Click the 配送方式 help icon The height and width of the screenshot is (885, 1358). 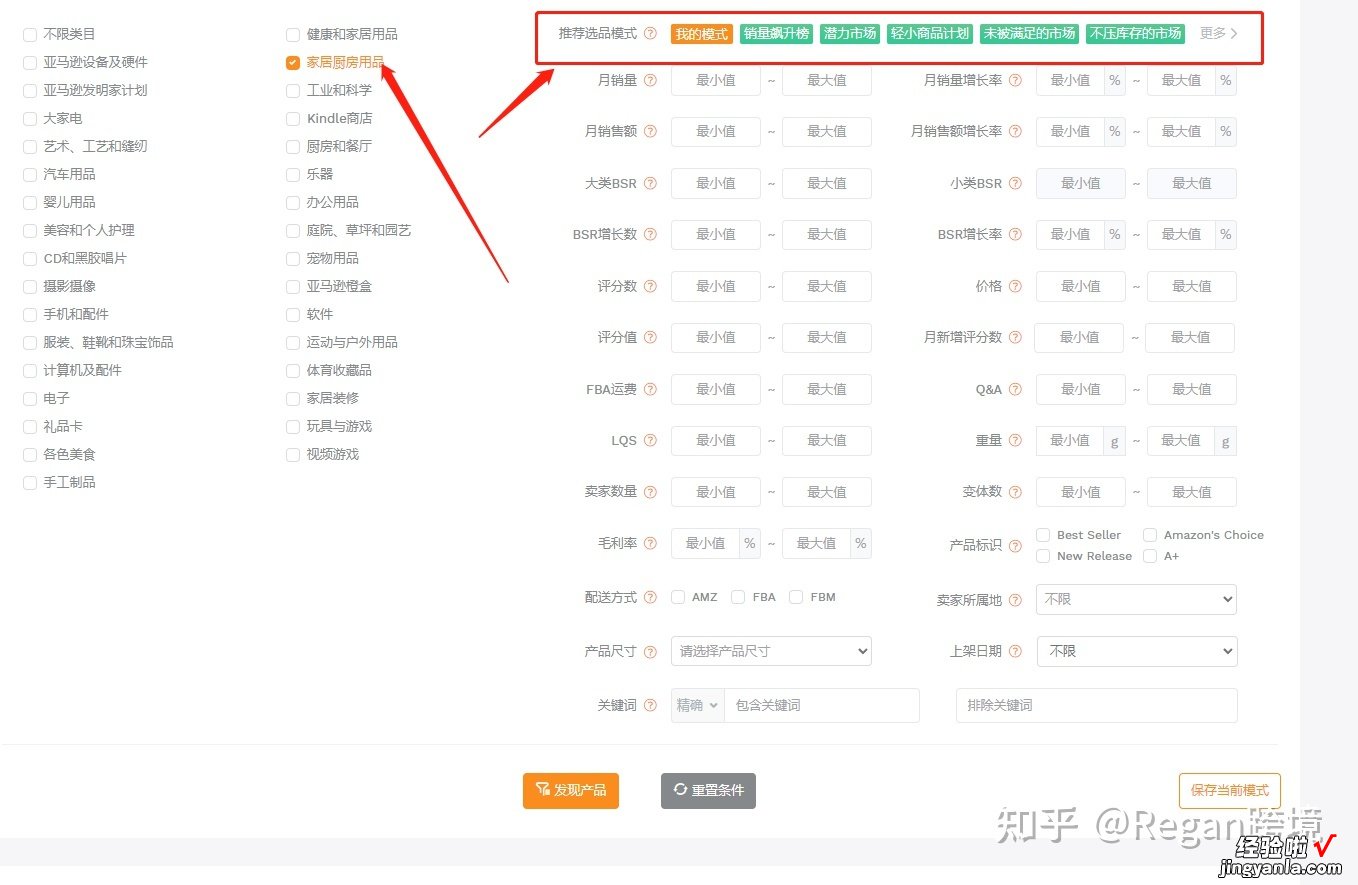point(650,597)
